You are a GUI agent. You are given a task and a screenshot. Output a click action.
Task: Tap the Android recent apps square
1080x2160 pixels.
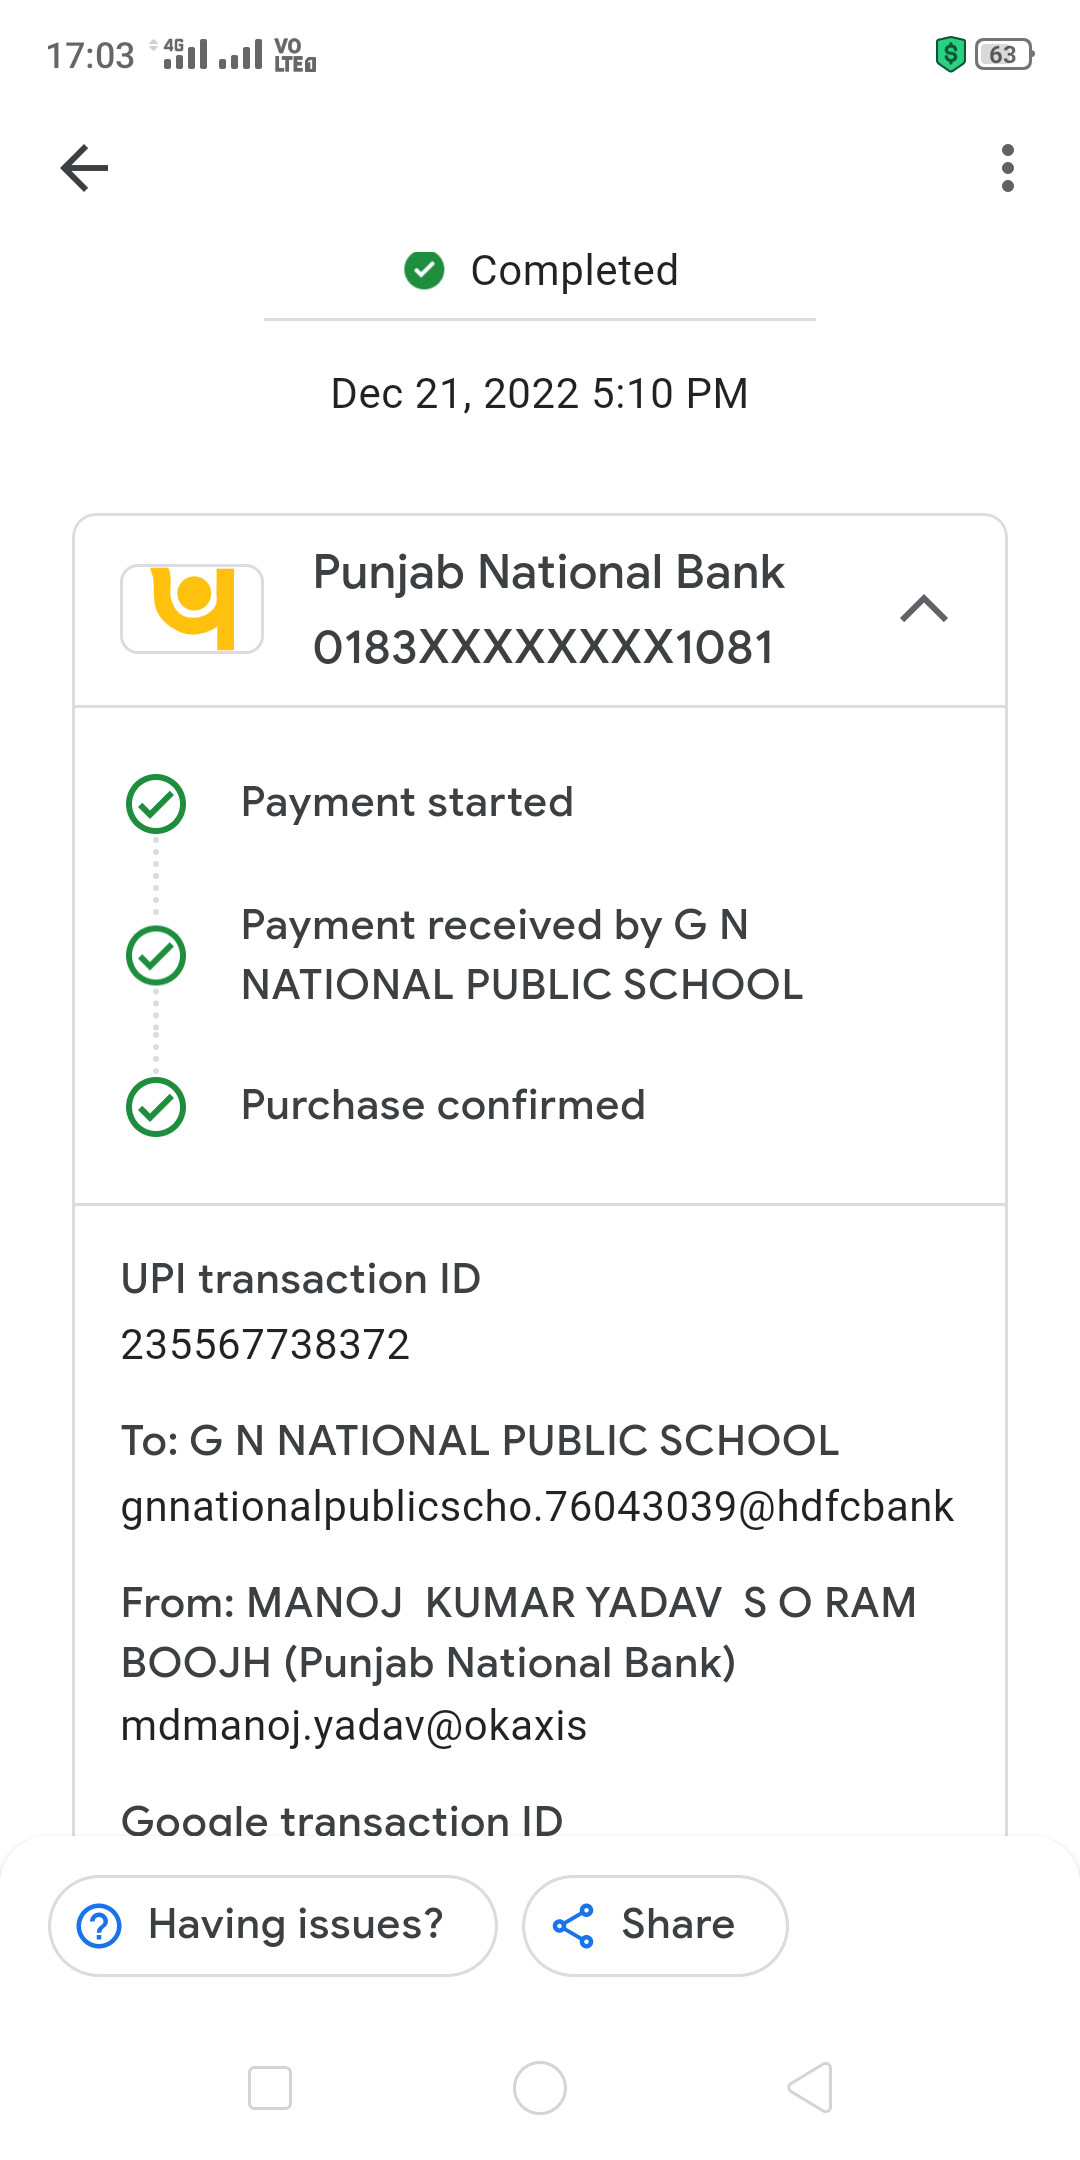[x=270, y=2088]
